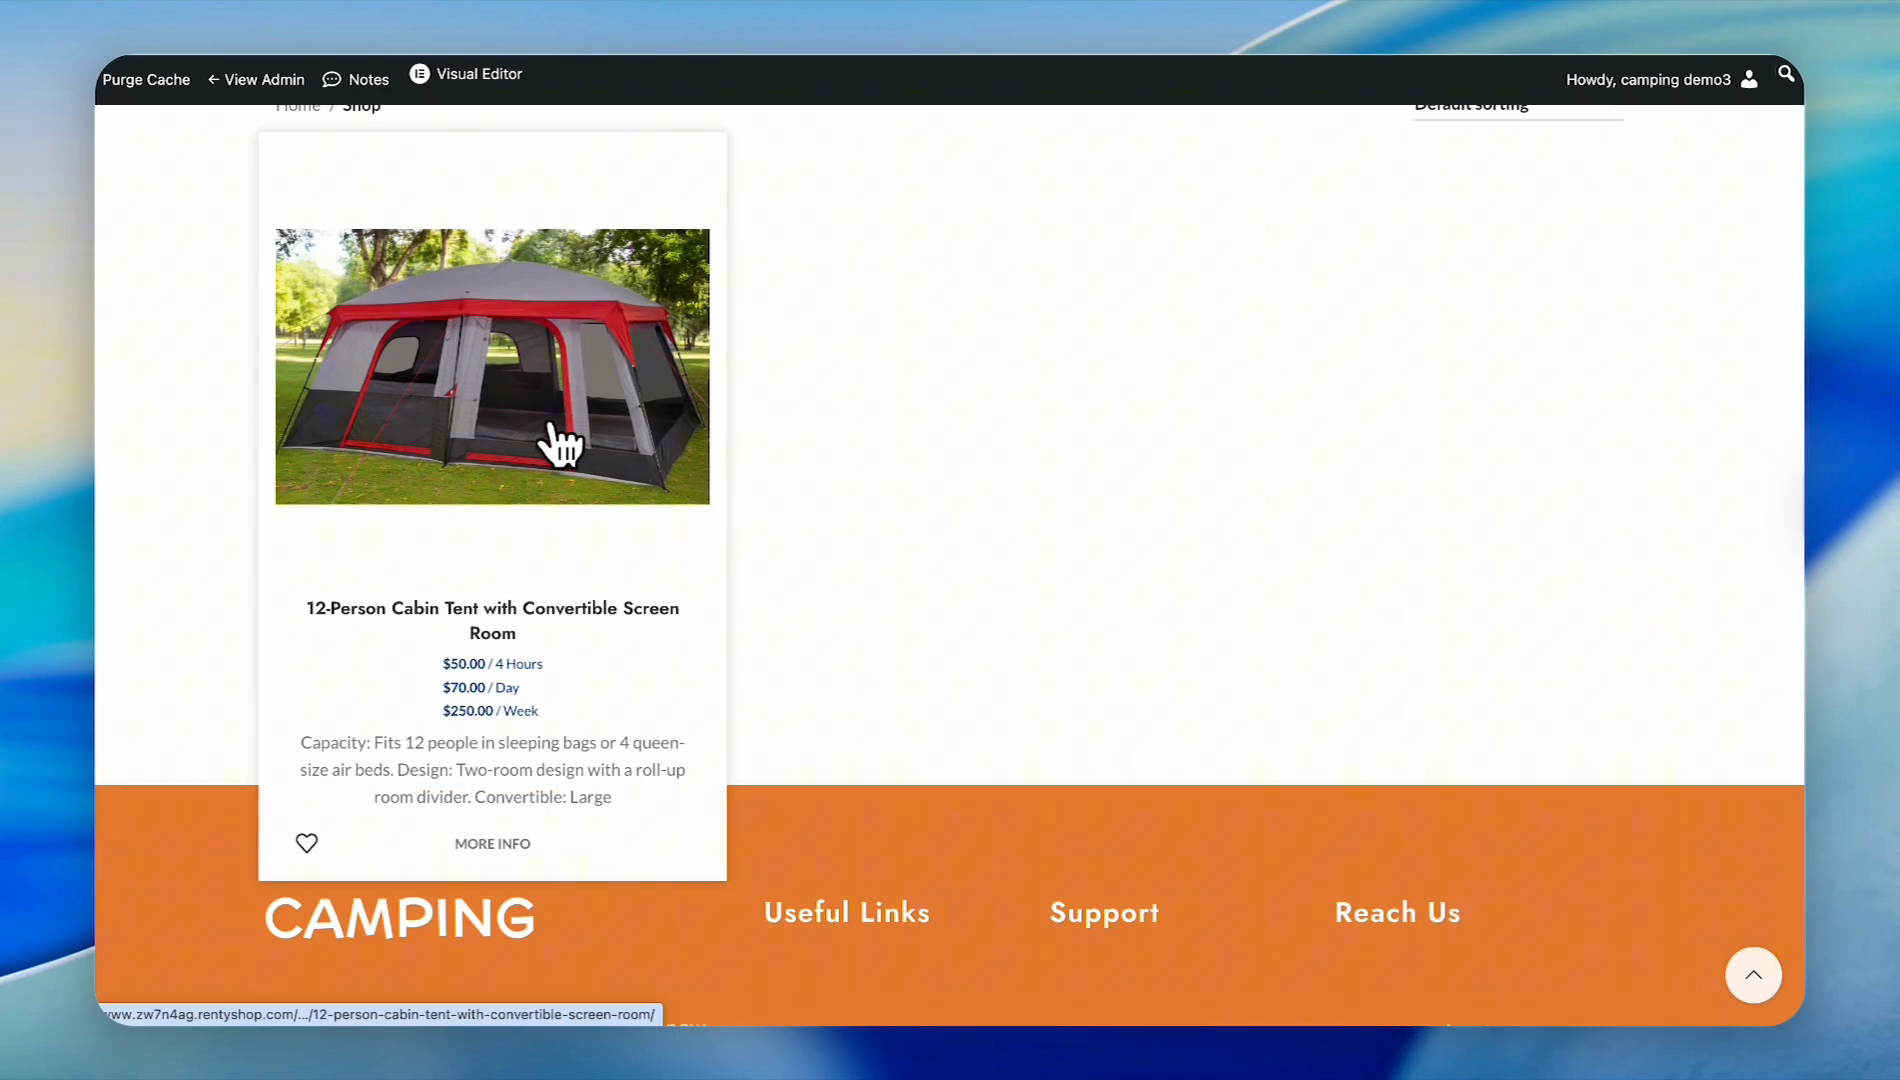Viewport: 1900px width, 1080px height.
Task: Click the View Admin back arrow
Action: [213, 80]
